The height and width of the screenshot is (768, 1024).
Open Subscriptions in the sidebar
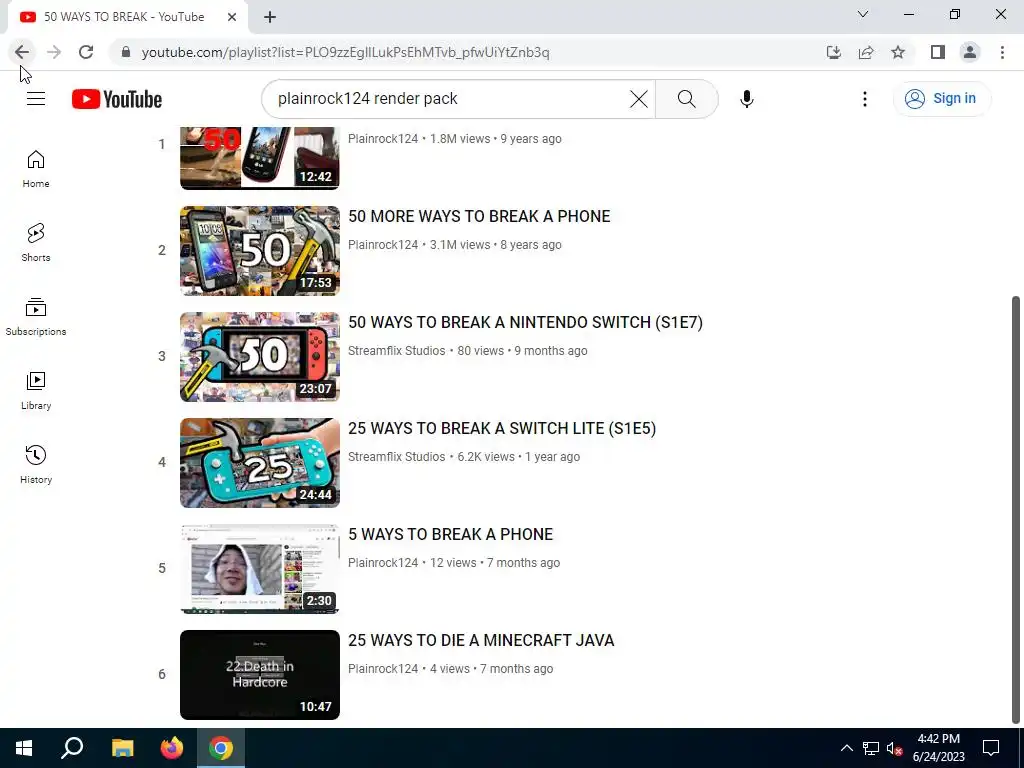coord(36,317)
